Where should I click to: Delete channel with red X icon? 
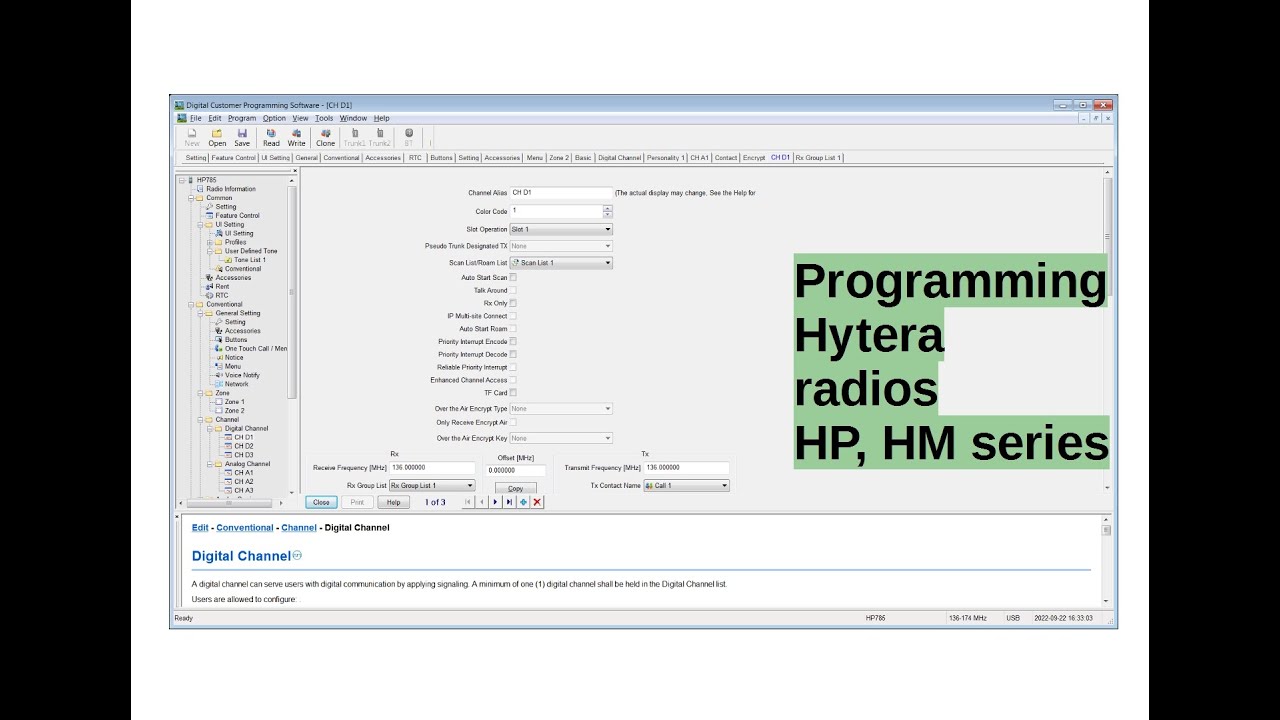(537, 502)
